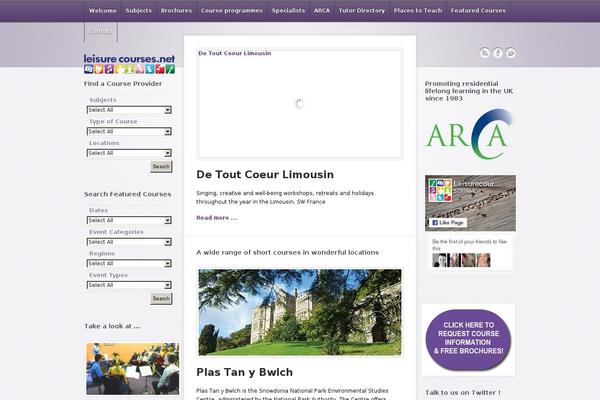Search under Find a Course Provider
This screenshot has height=400, width=600.
(161, 167)
